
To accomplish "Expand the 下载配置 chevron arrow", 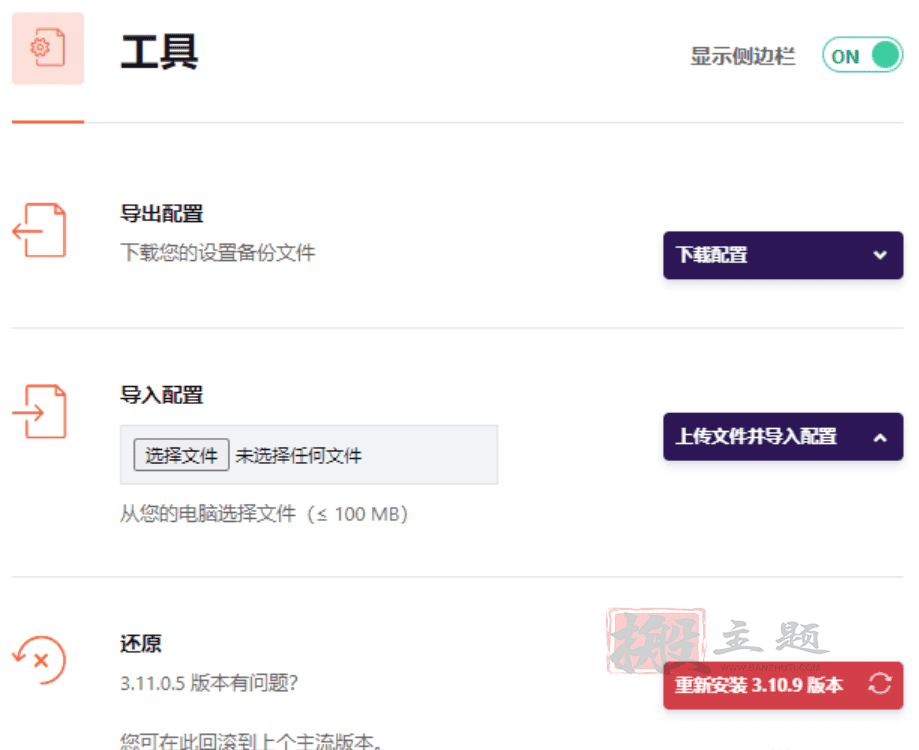I will [x=880, y=255].
